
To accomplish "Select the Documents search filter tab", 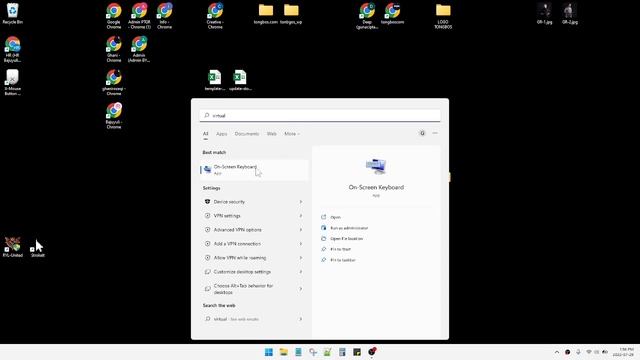I will coord(247,134).
